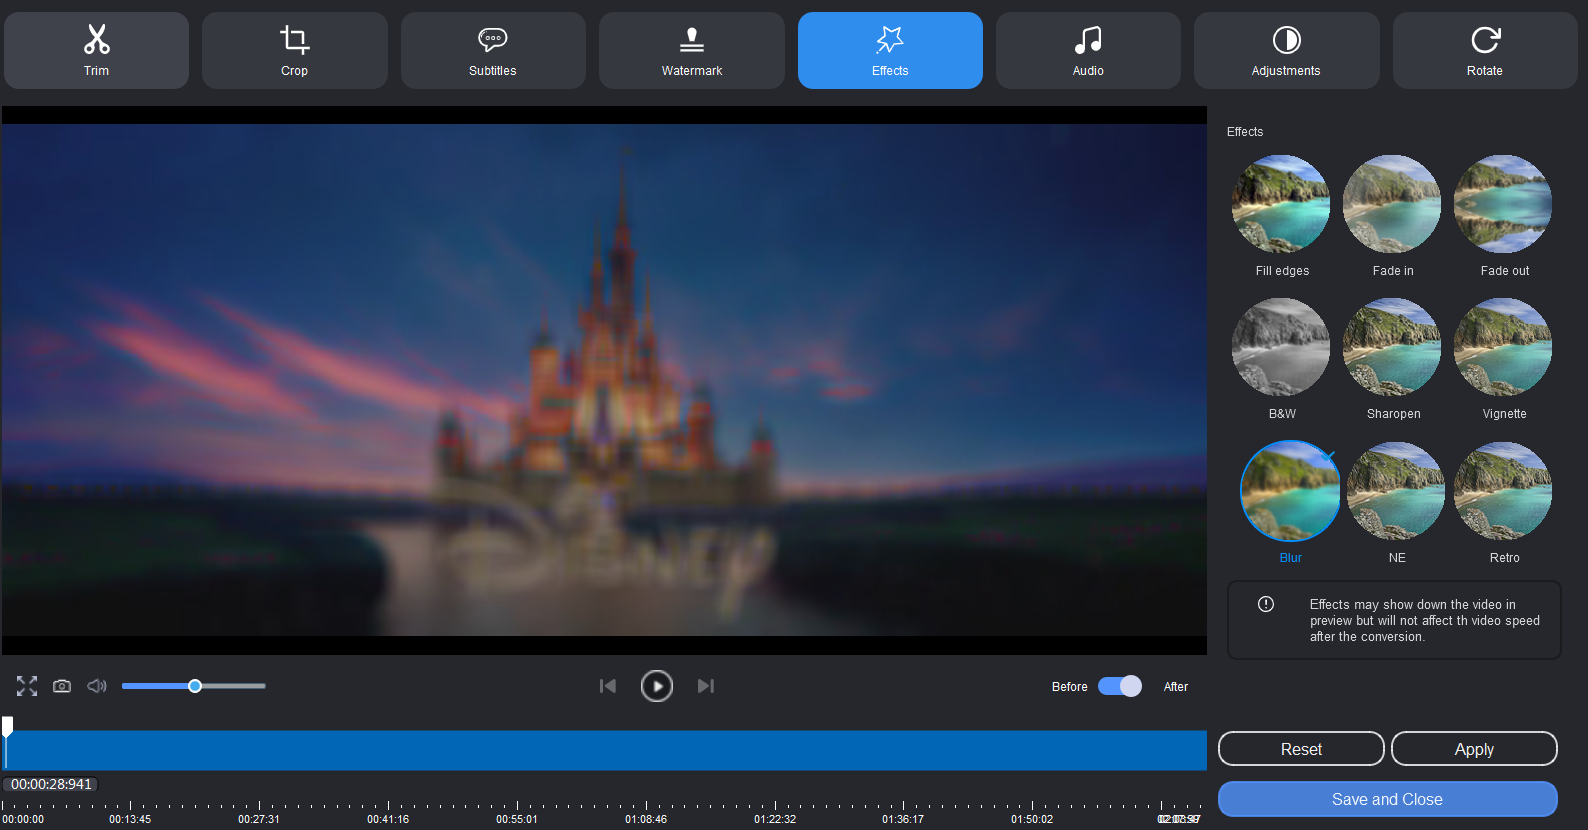This screenshot has width=1588, height=830.
Task: Click the current time 00:00:28:941 field
Action: point(51,784)
